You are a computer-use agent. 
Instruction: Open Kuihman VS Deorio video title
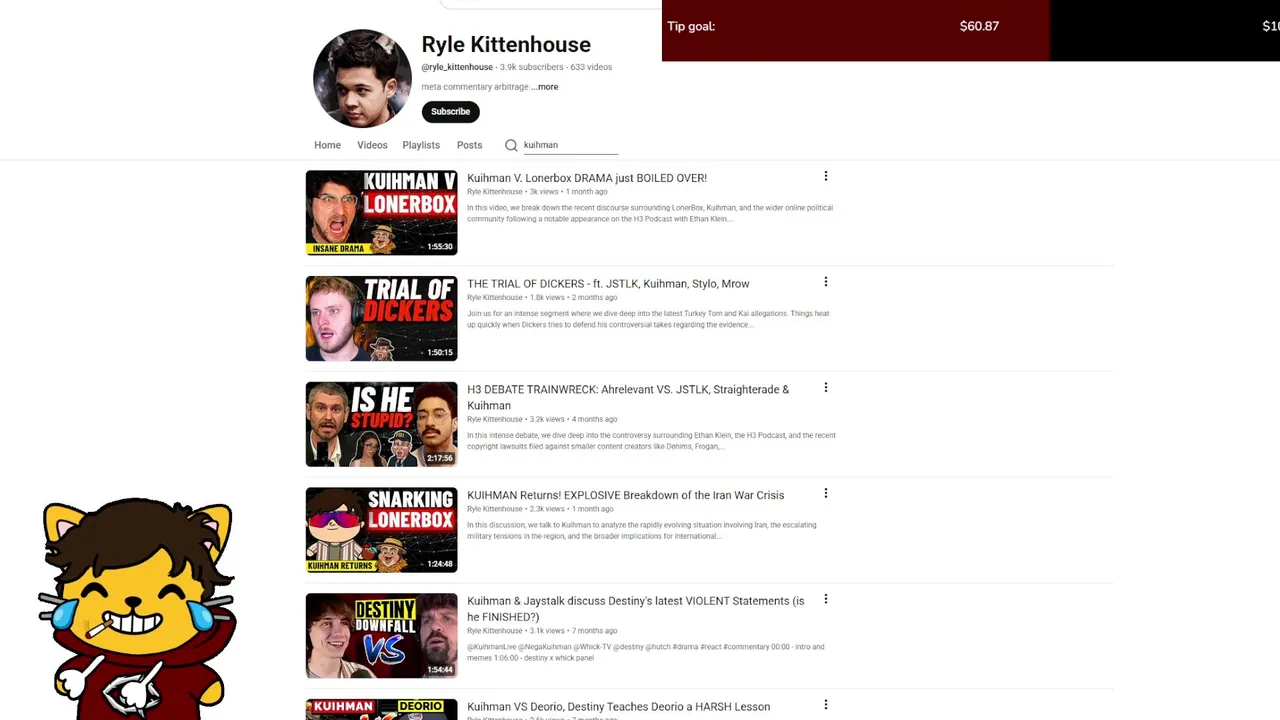pos(618,707)
